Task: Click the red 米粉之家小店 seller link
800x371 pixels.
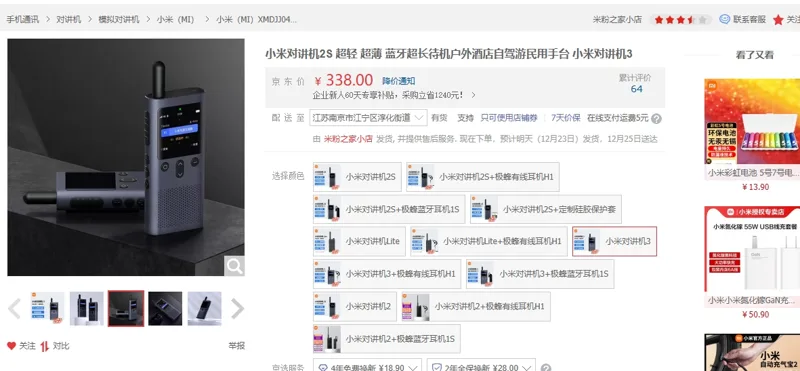Action: 348,139
